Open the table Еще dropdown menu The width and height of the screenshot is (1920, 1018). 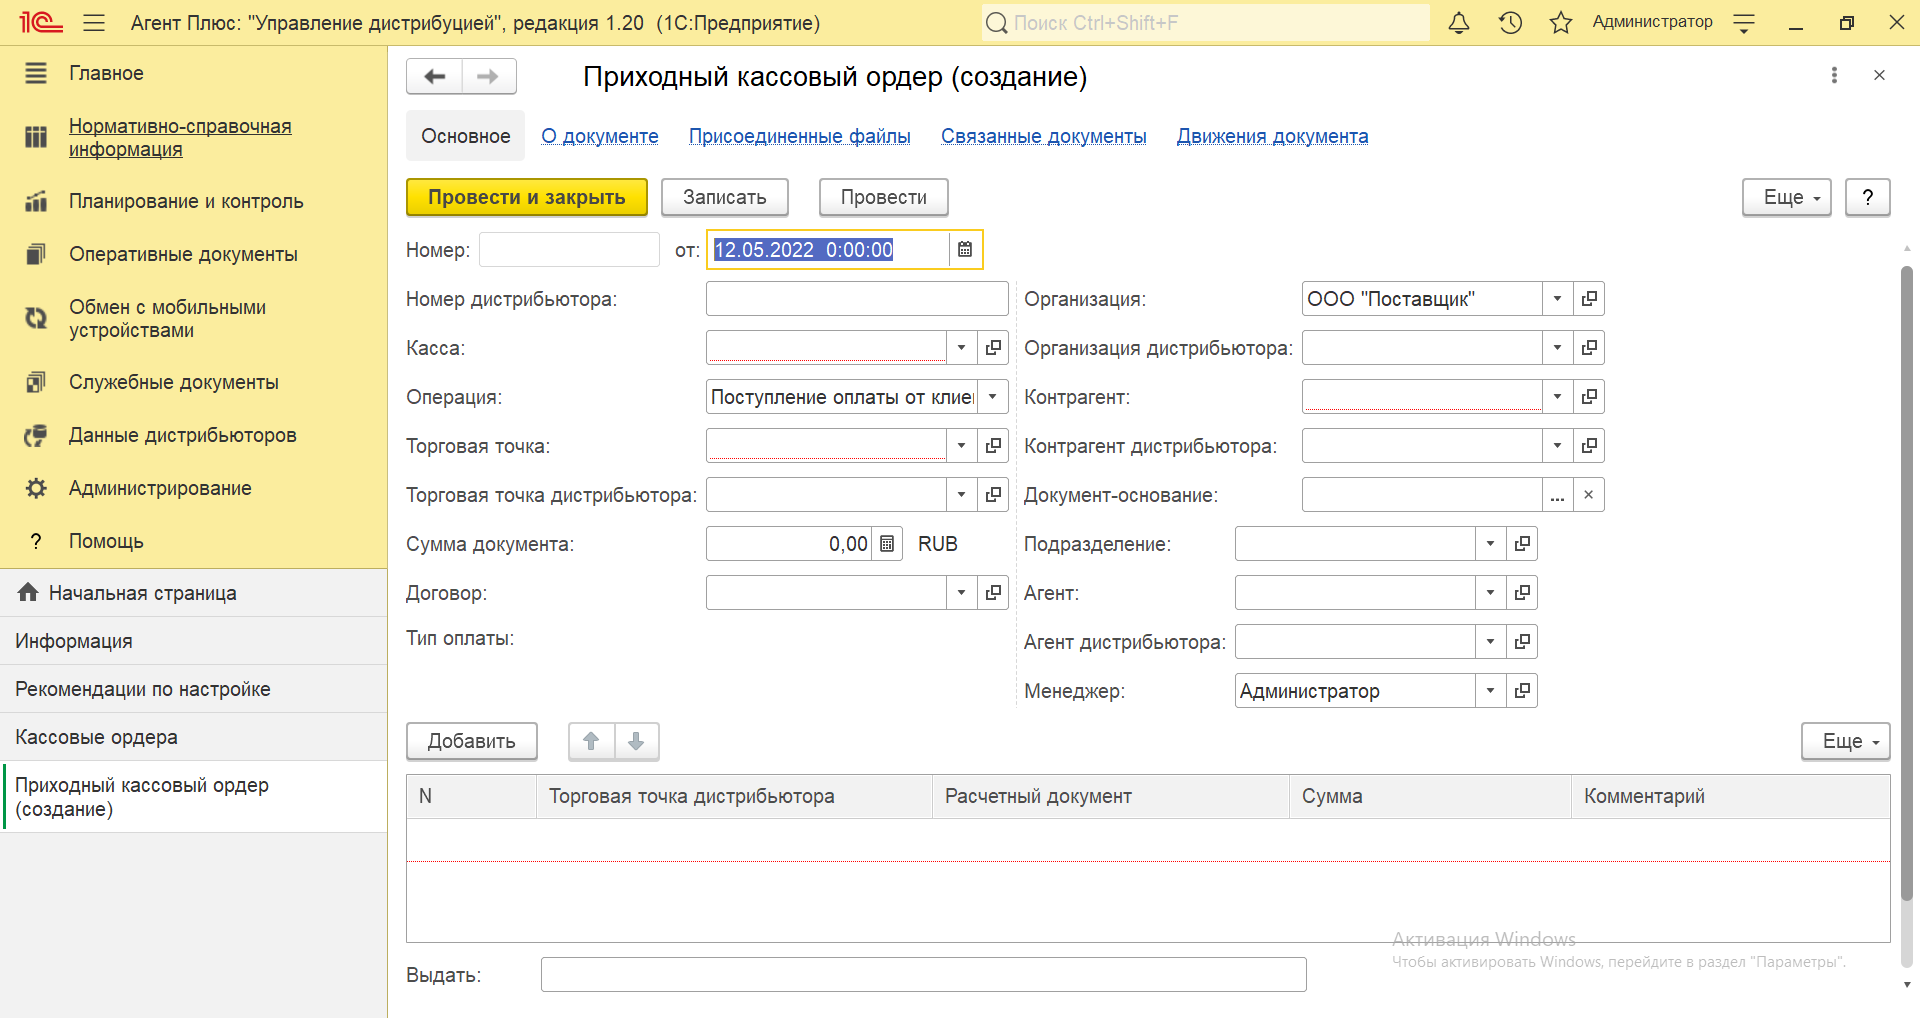(x=1846, y=741)
